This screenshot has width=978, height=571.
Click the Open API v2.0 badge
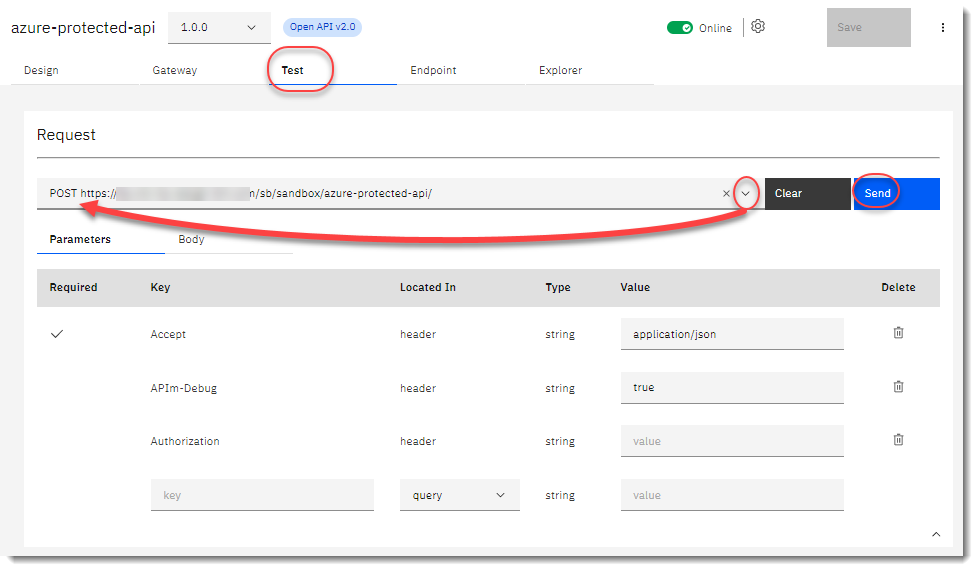coord(322,27)
